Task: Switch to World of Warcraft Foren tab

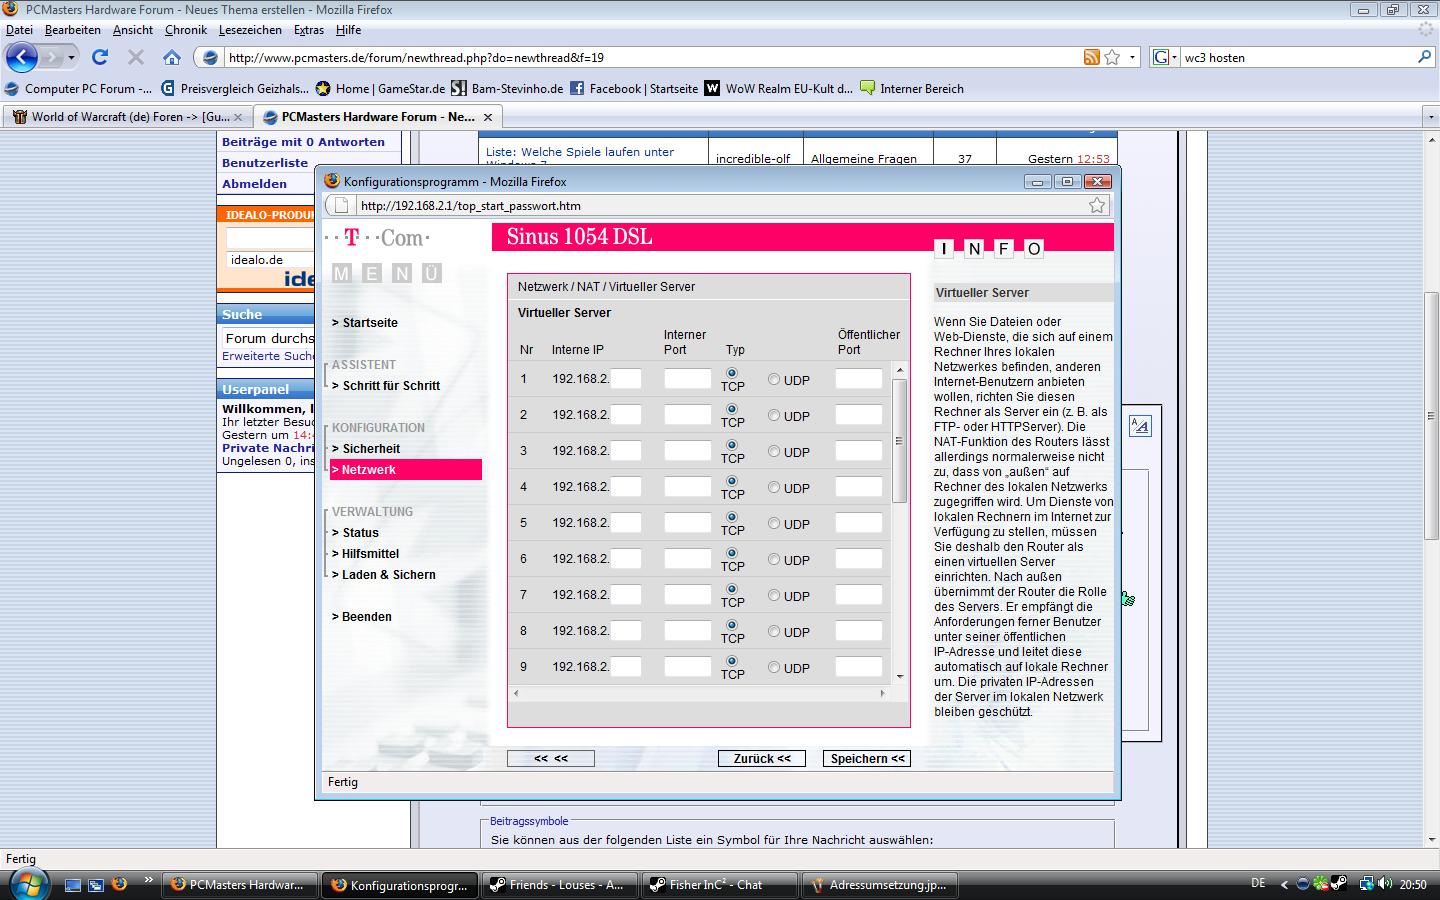Action: coord(128,117)
